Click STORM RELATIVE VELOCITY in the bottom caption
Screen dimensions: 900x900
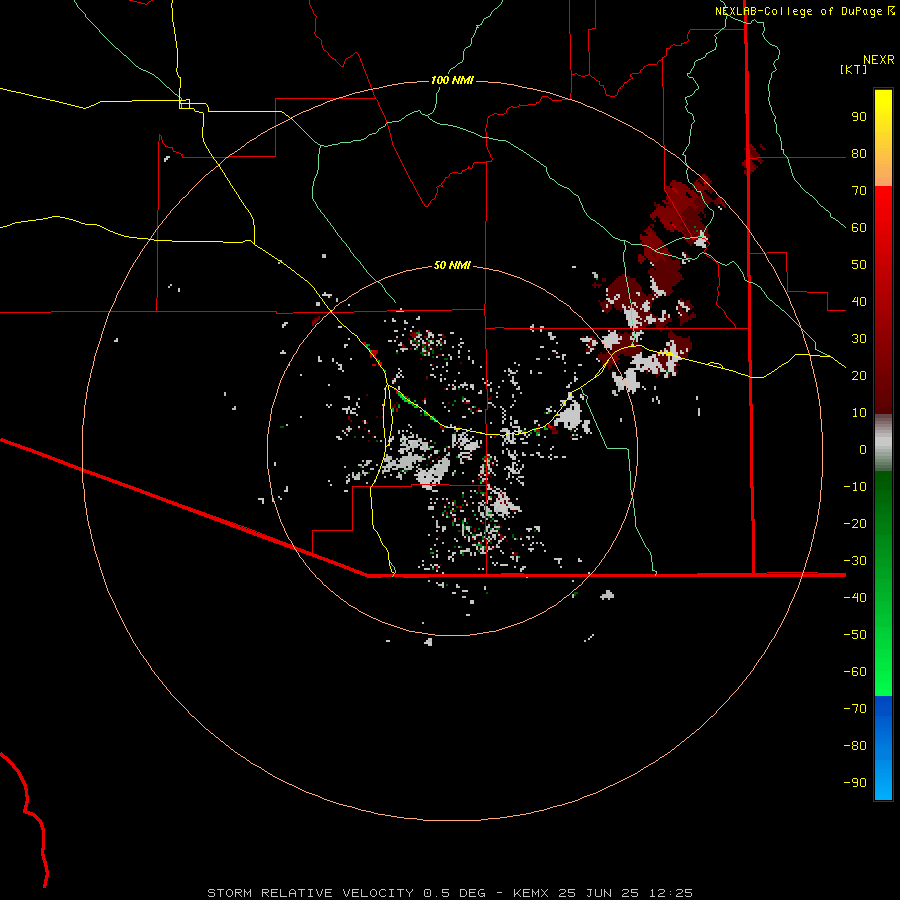click(x=310, y=893)
